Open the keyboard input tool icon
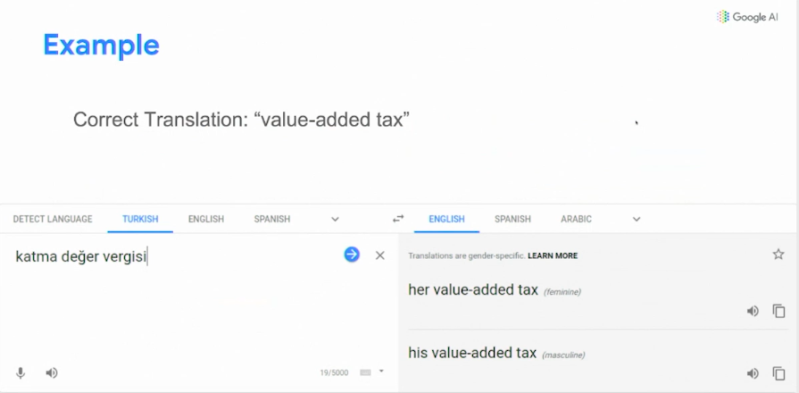 pos(365,373)
